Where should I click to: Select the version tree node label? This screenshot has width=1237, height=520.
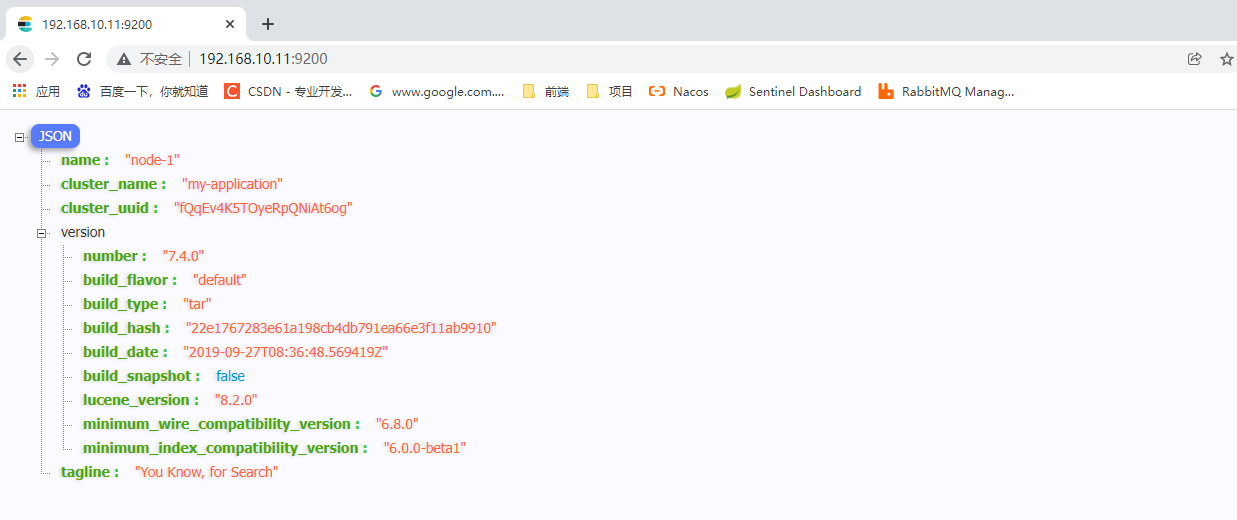point(83,232)
